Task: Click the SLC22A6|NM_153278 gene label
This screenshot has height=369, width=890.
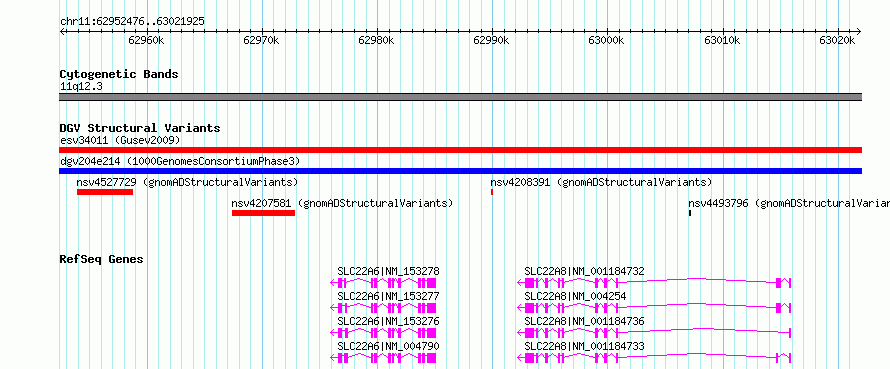Action: [388, 271]
